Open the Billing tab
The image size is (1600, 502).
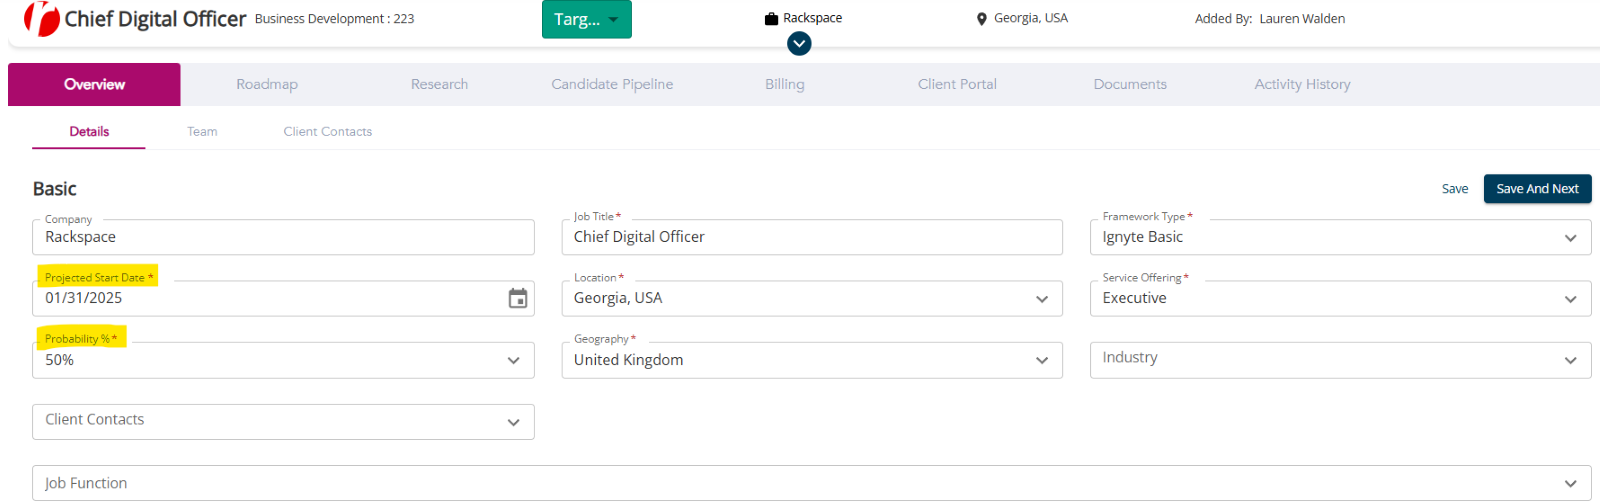785,84
